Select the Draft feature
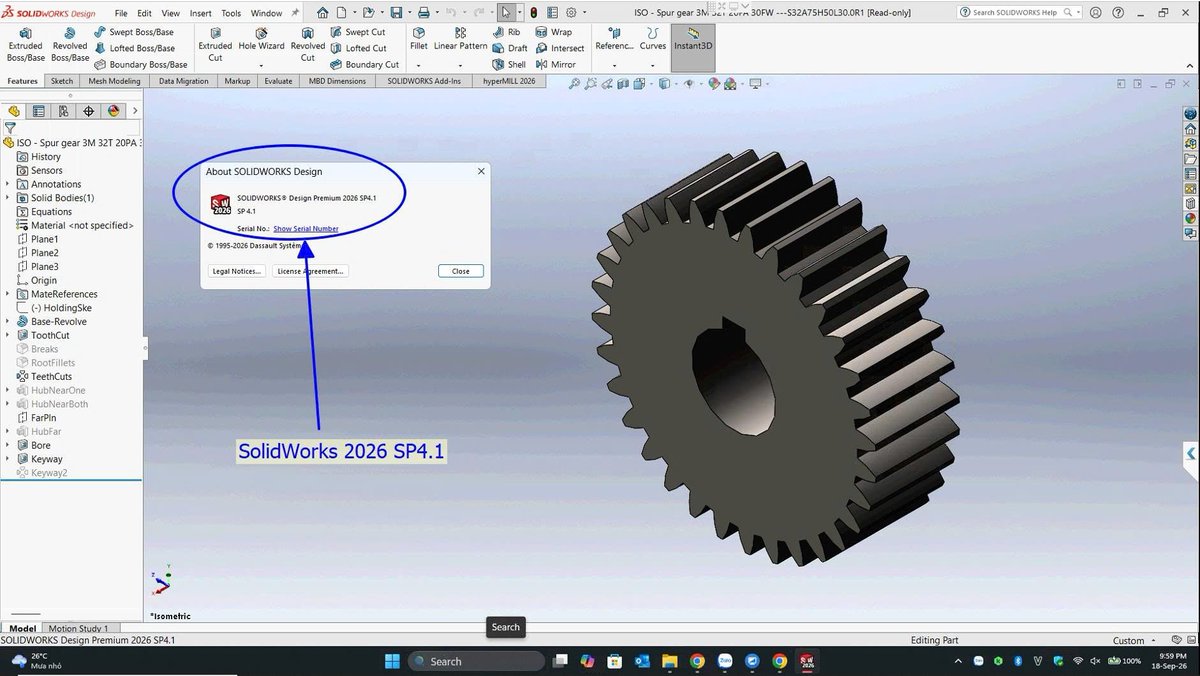1200x676 pixels. point(510,48)
